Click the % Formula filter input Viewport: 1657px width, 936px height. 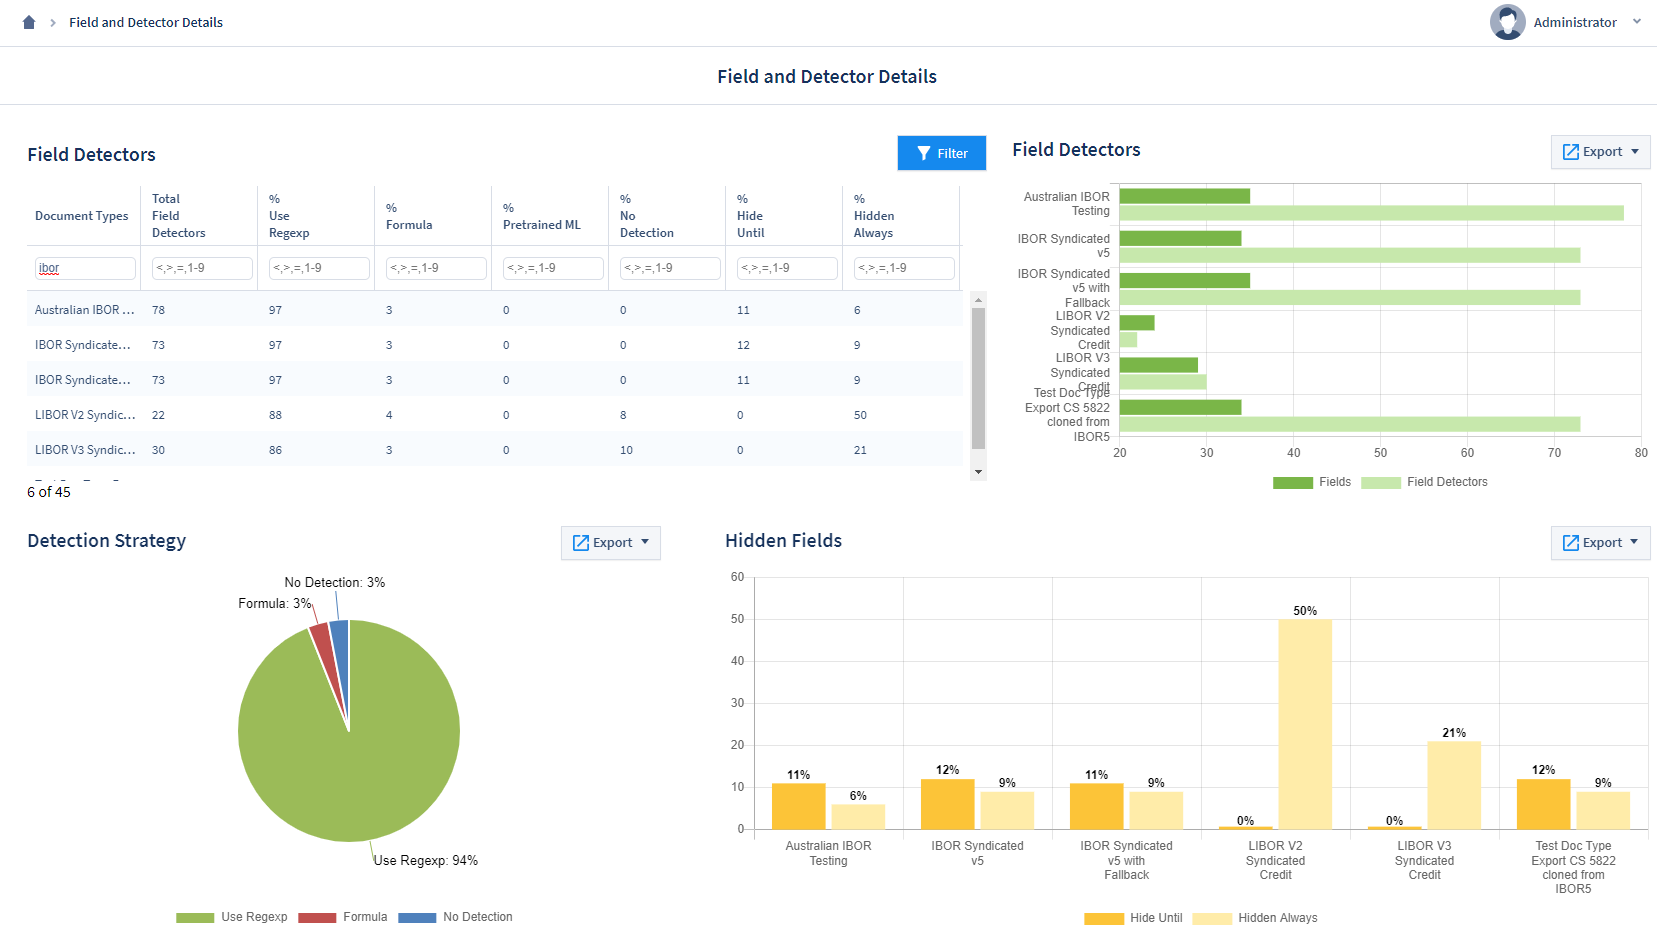click(436, 268)
